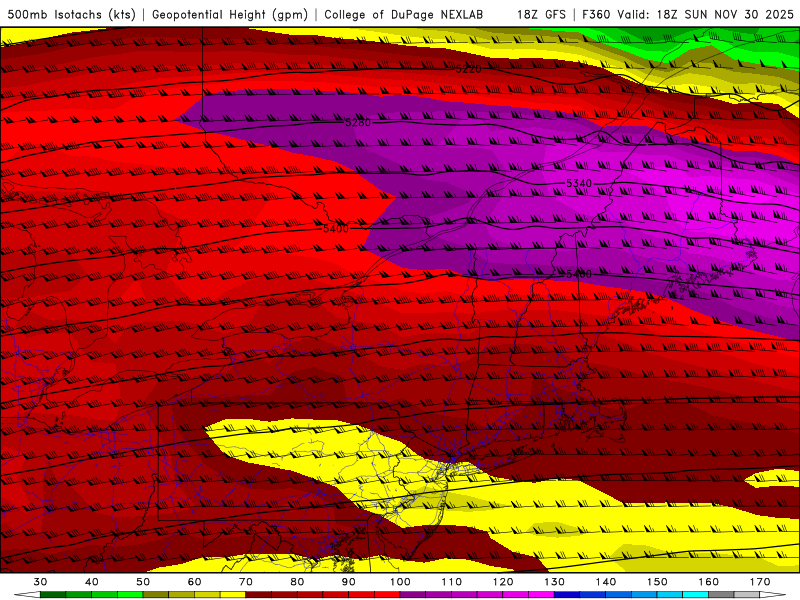This screenshot has width=800, height=600.
Task: Click the colorbar value 170
Action: pyautogui.click(x=760, y=582)
